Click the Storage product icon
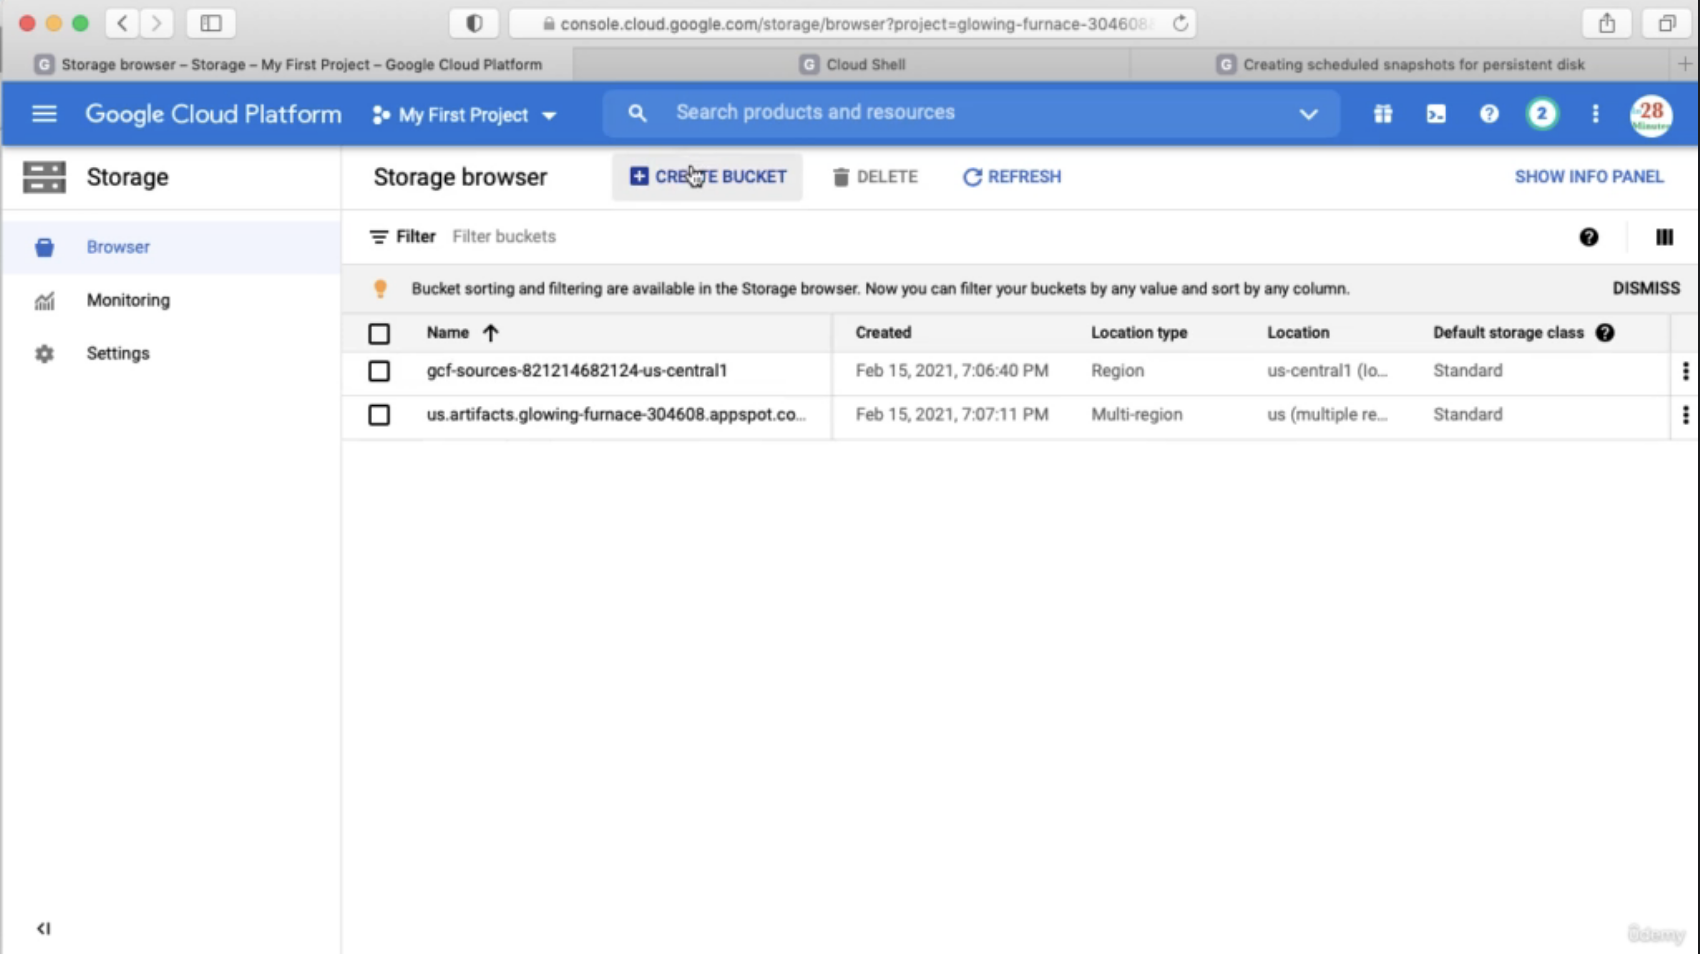1700x956 pixels. point(44,177)
